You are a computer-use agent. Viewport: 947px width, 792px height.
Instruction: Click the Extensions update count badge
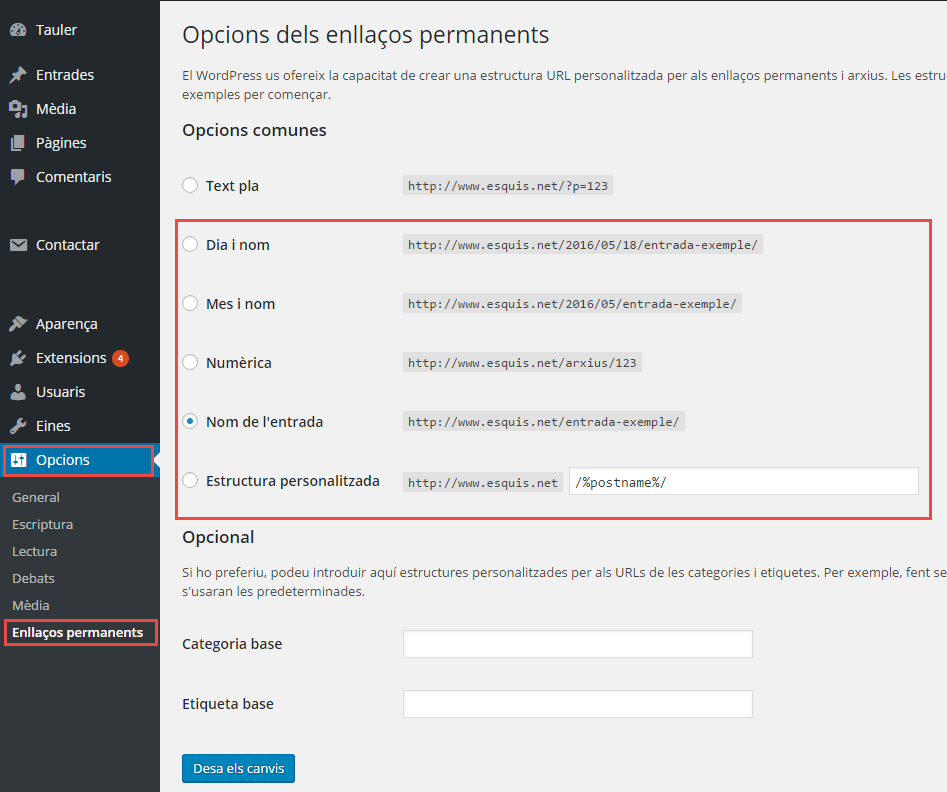(120, 358)
